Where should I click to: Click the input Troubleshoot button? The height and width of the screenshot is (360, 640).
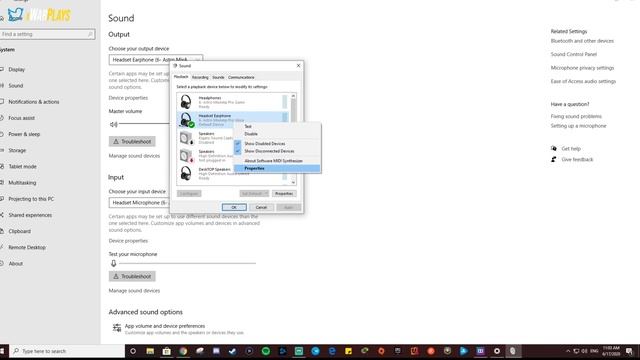pyautogui.click(x=132, y=276)
